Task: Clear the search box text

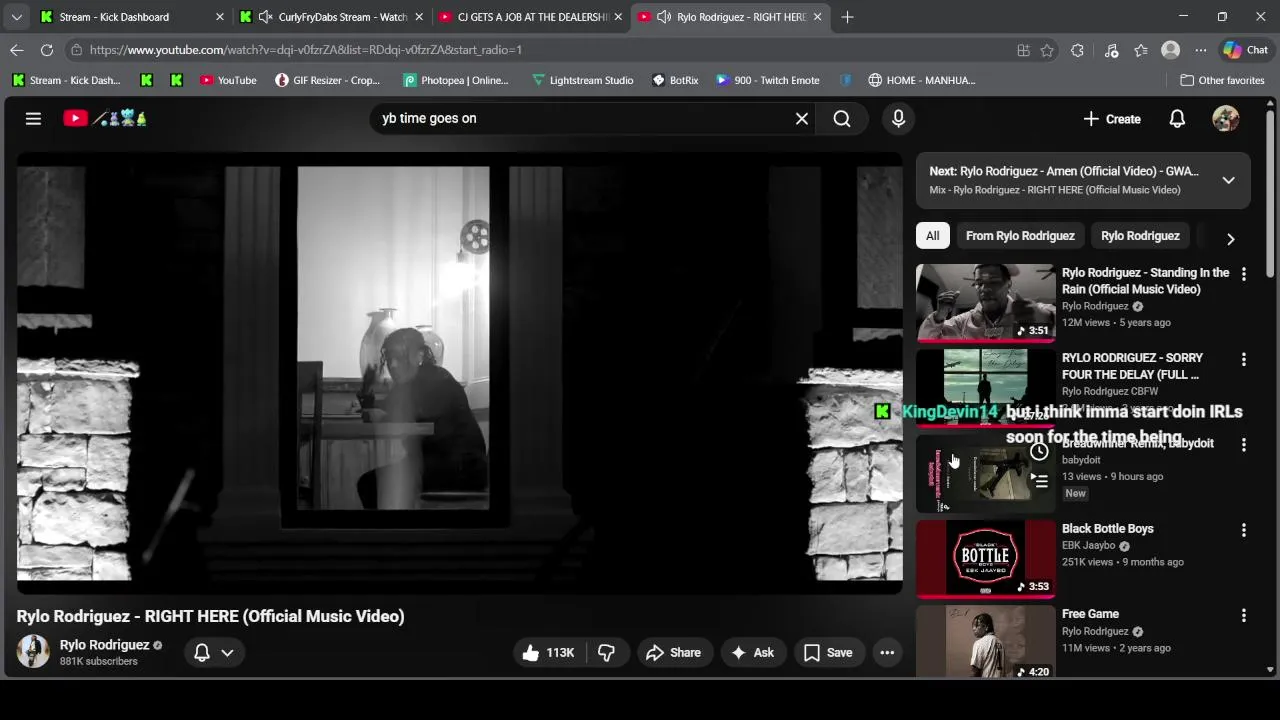Action: click(x=801, y=118)
